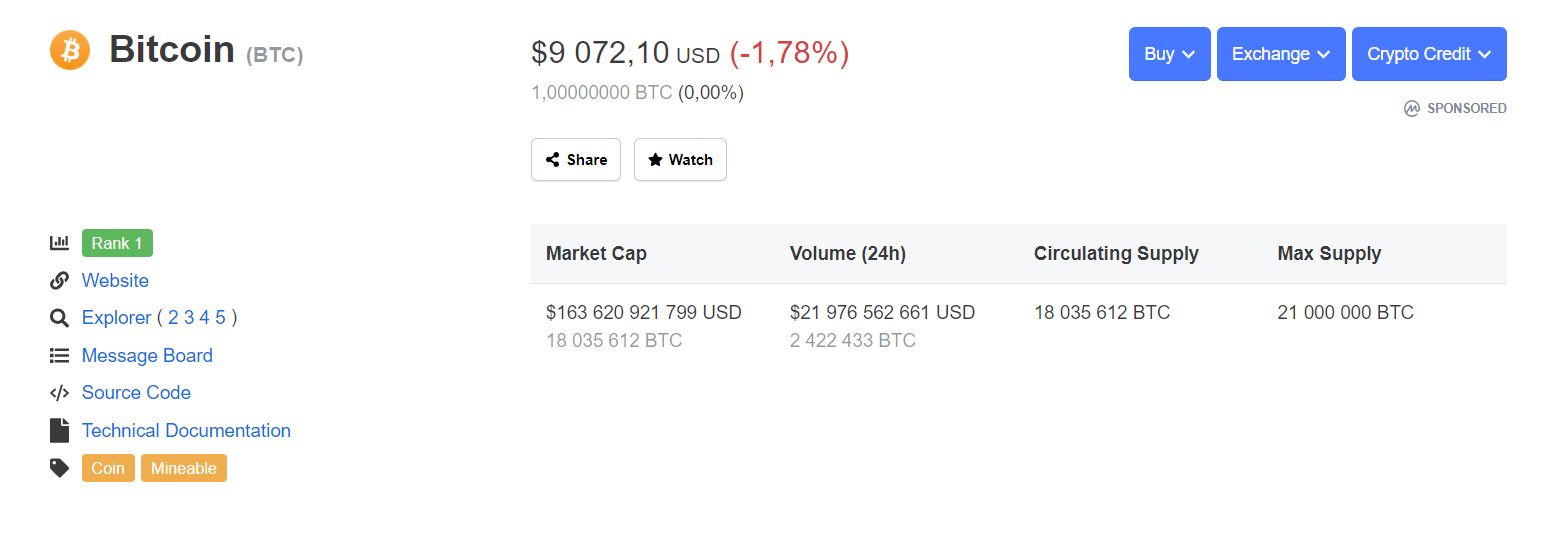Share this Bitcoin page
The height and width of the screenshot is (544, 1542).
(576, 160)
